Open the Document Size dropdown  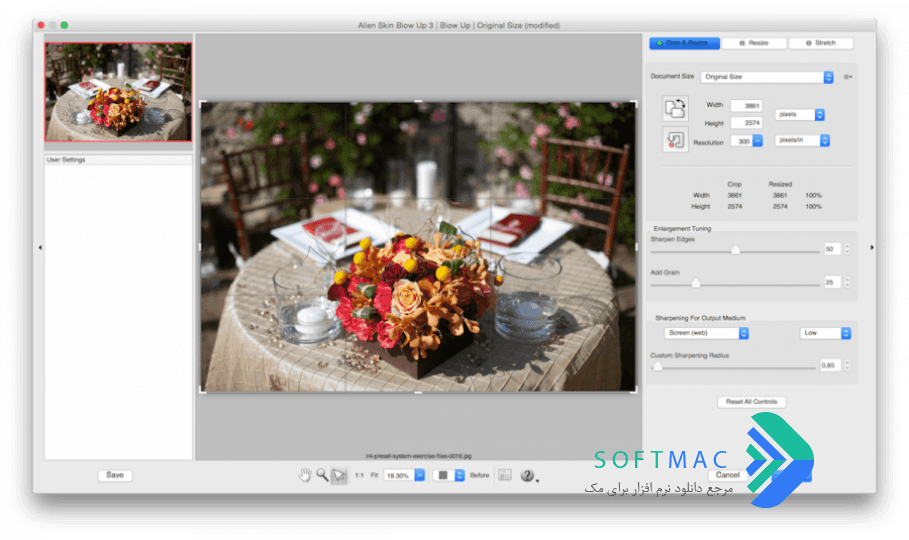(767, 77)
